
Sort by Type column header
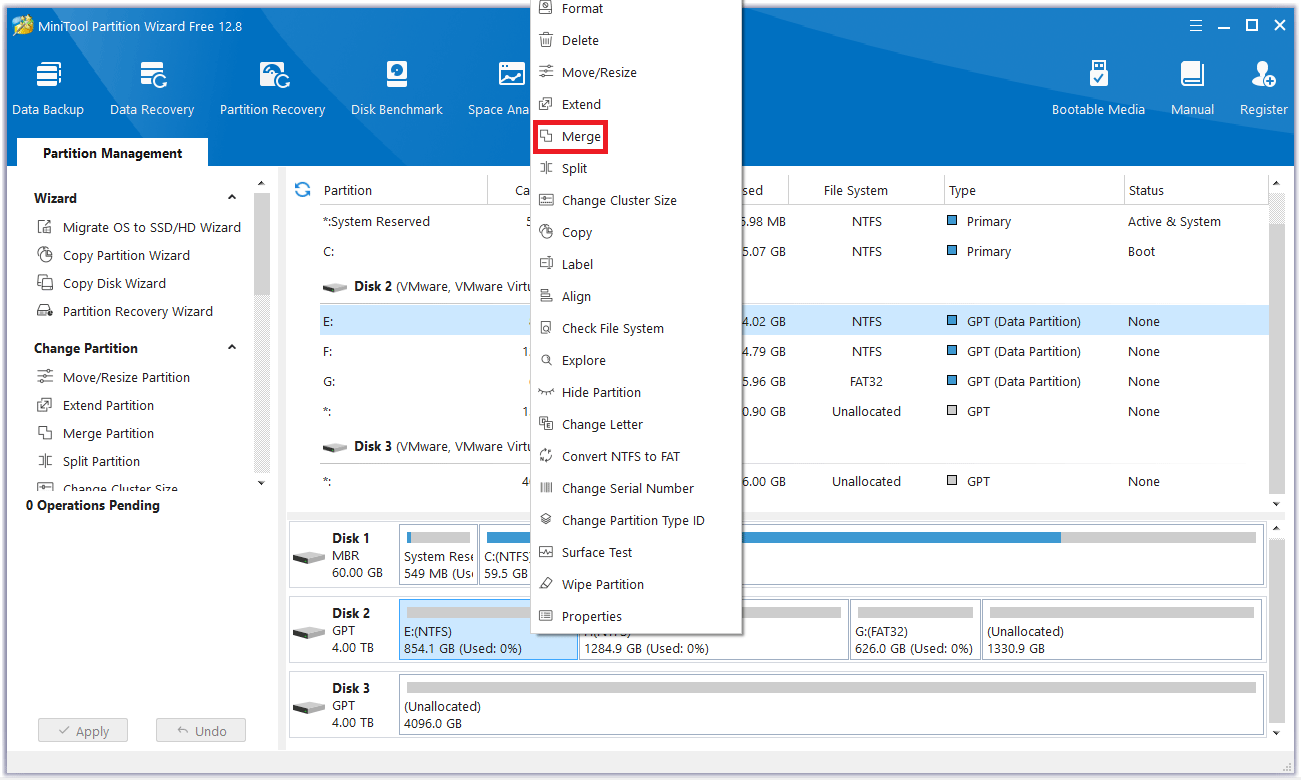1034,190
